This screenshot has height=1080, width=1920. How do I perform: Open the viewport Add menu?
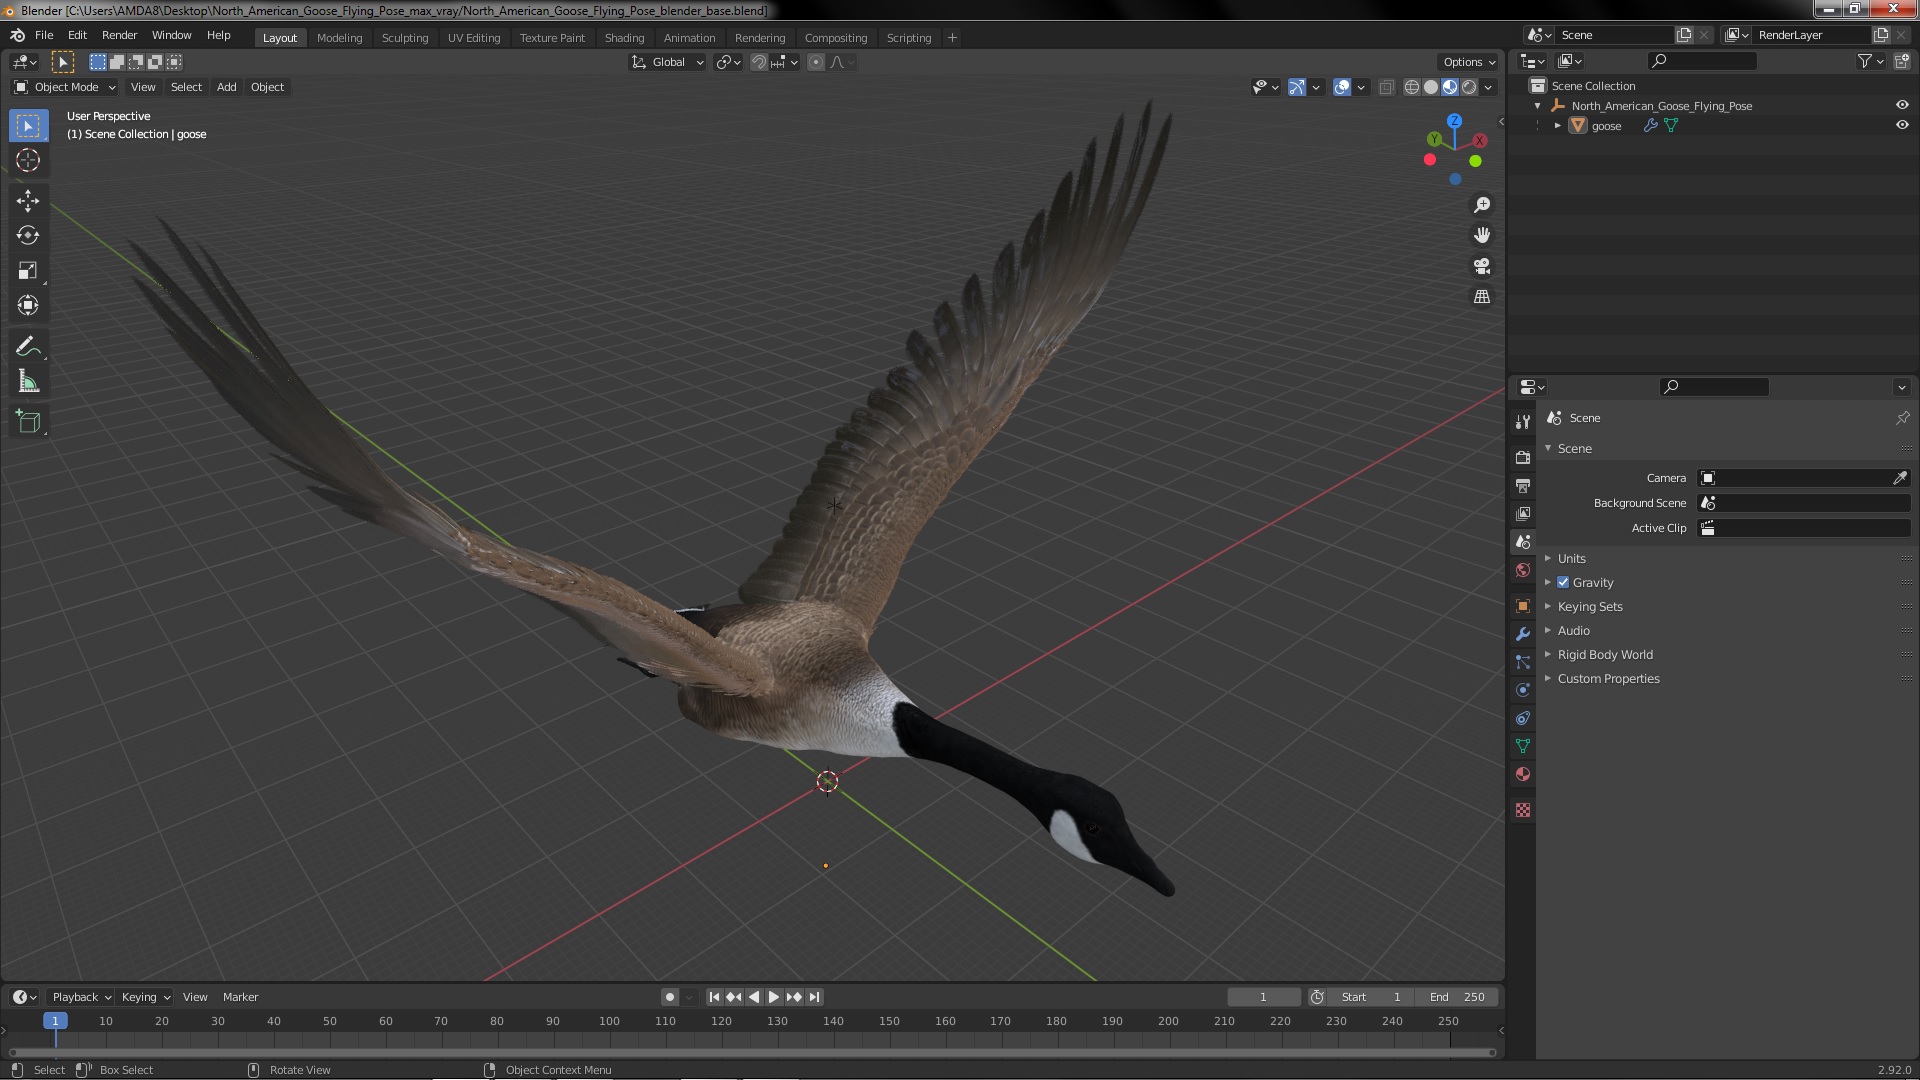227,87
